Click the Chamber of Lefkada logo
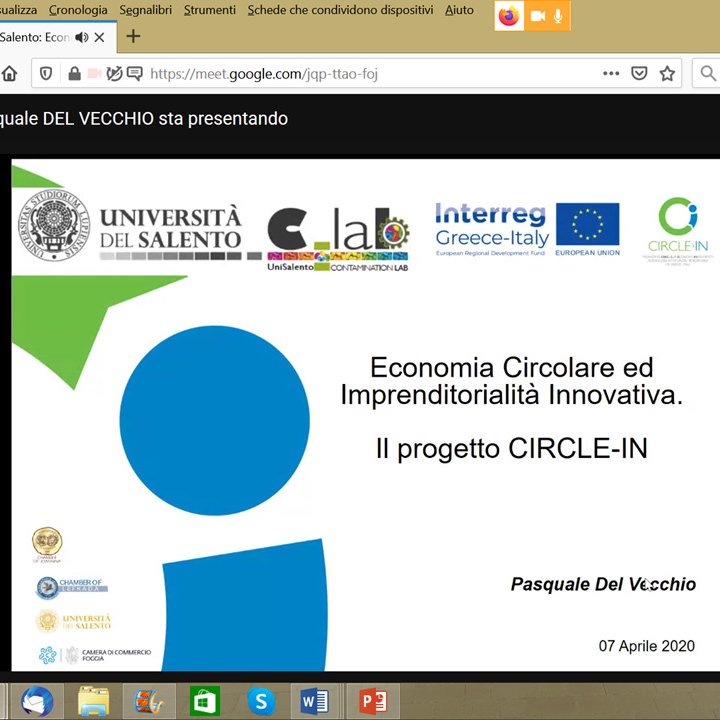Image resolution: width=720 pixels, height=720 pixels. coord(72,587)
